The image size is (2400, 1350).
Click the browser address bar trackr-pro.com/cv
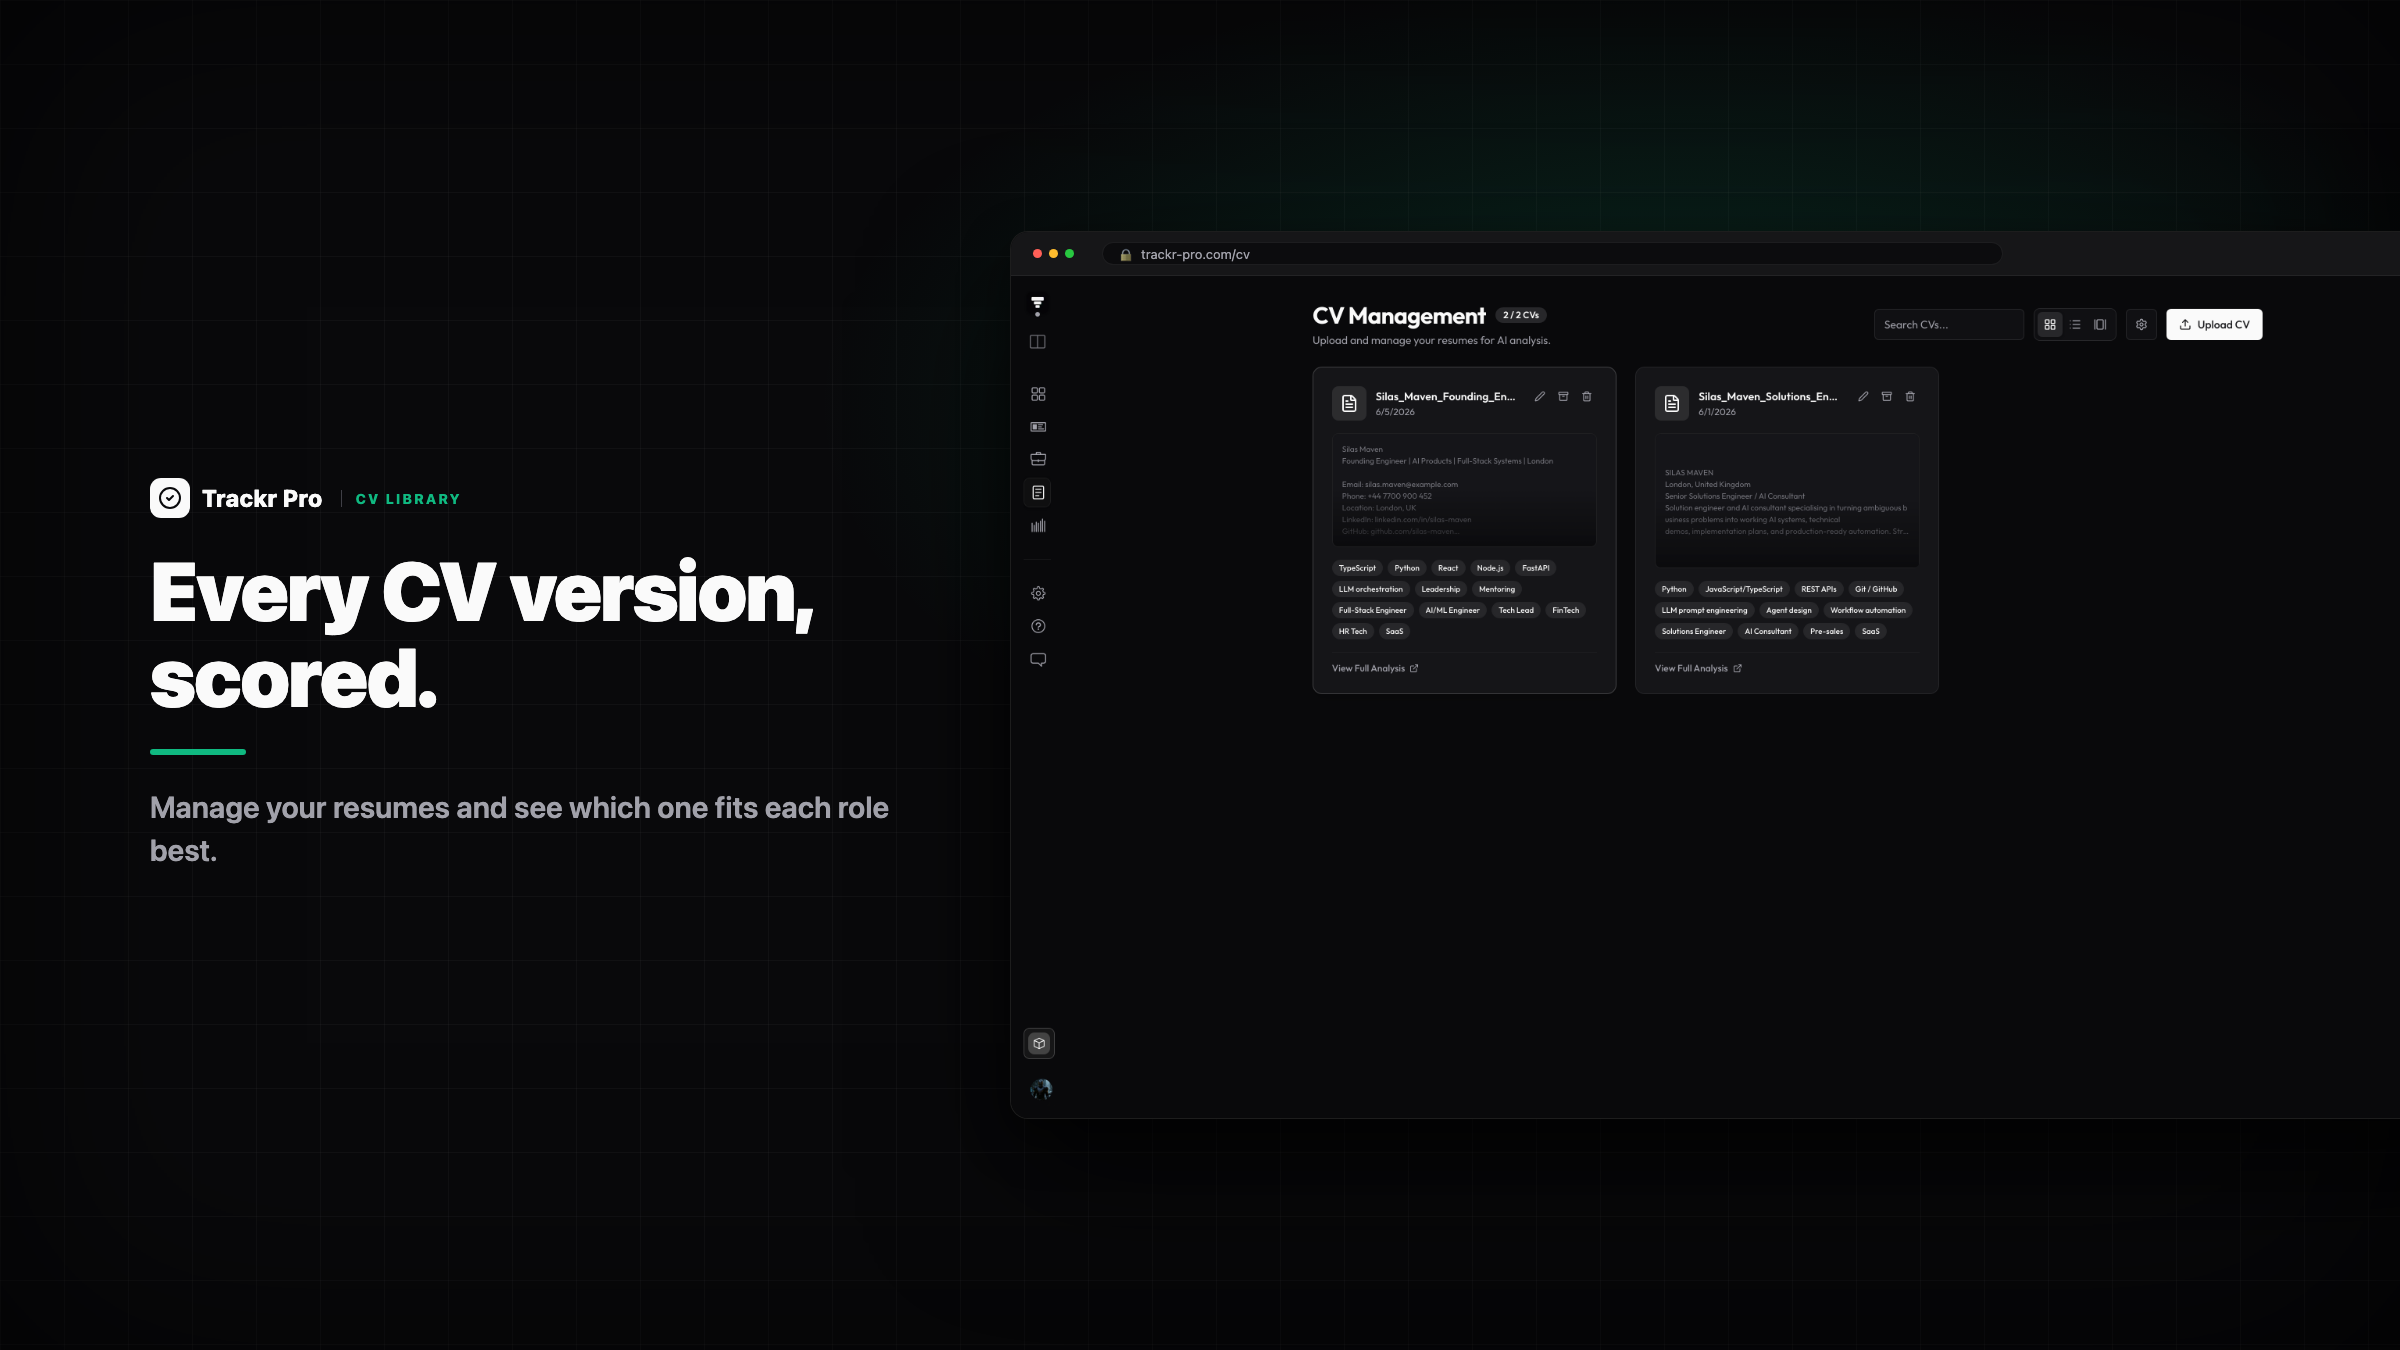[x=1552, y=254]
